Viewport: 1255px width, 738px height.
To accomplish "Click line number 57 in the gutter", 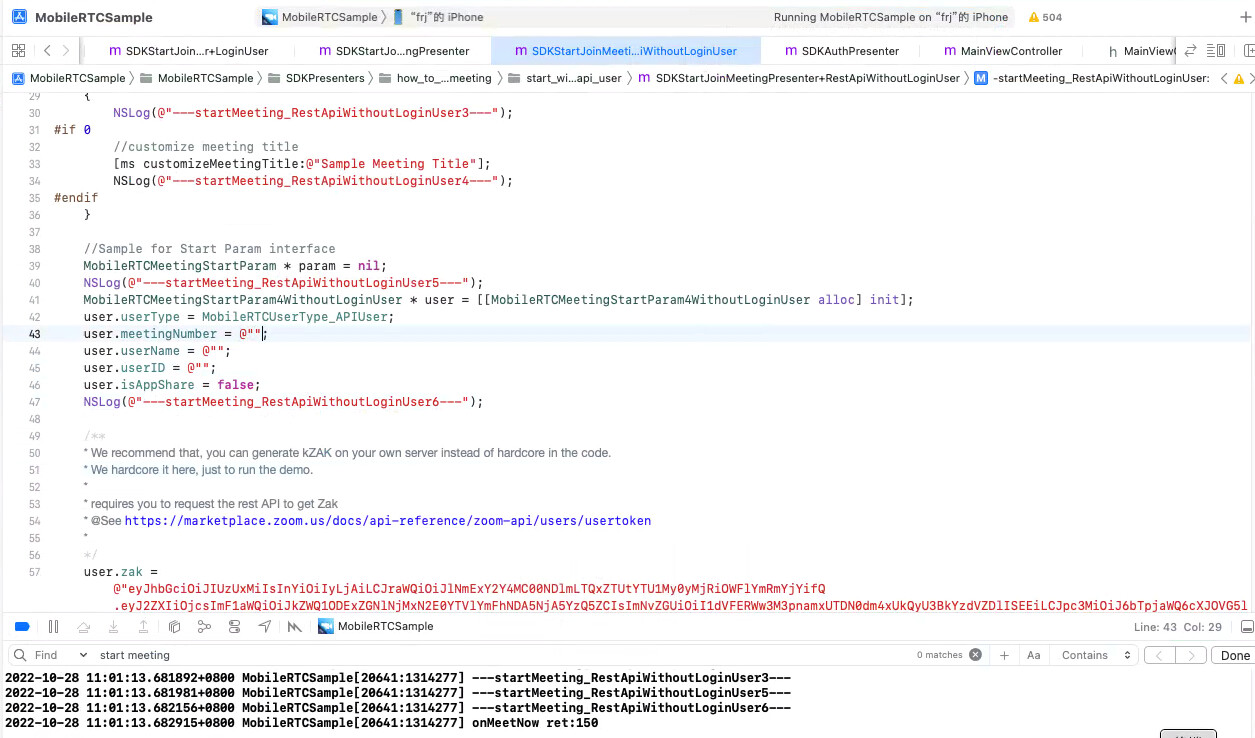I will pos(35,572).
